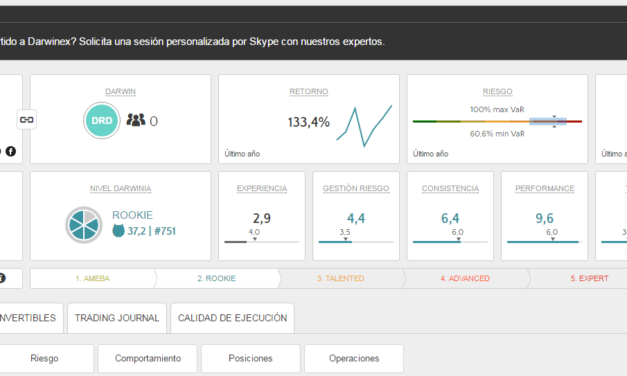Select the 2. ROOKIE level step
Screen dimensions: 627x376
point(216,278)
